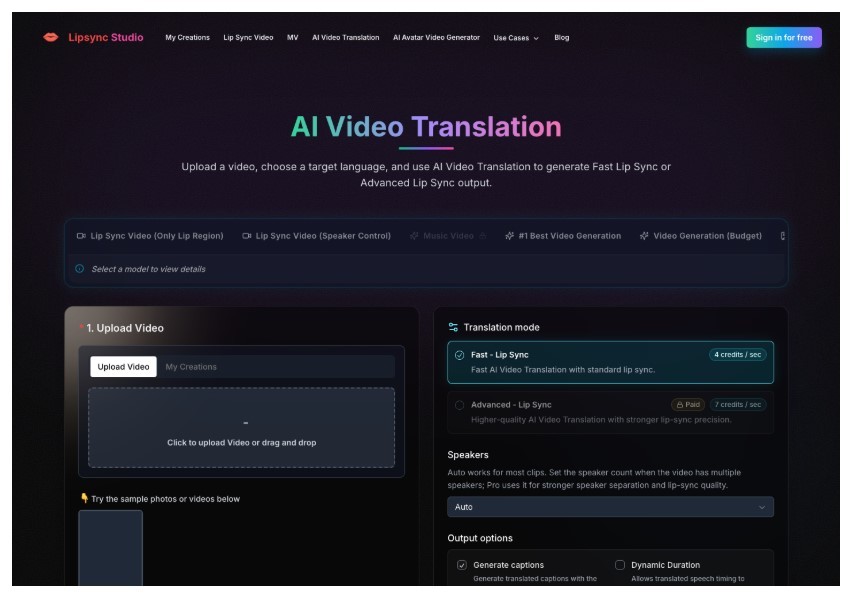Click lock icon after Music Video
Image resolution: width=850 pixels, height=597 pixels.
pyautogui.click(x=482, y=236)
